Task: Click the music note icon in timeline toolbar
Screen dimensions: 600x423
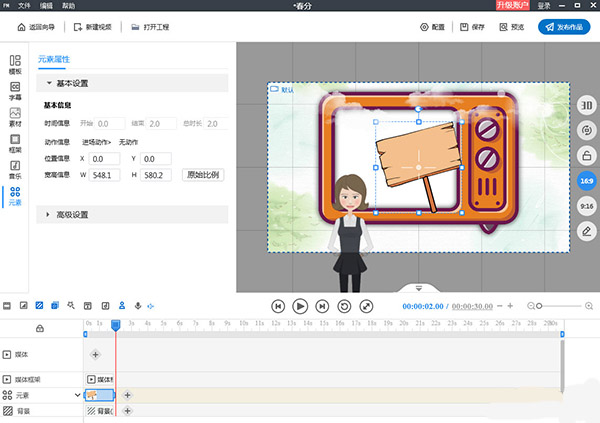Action: (x=105, y=305)
